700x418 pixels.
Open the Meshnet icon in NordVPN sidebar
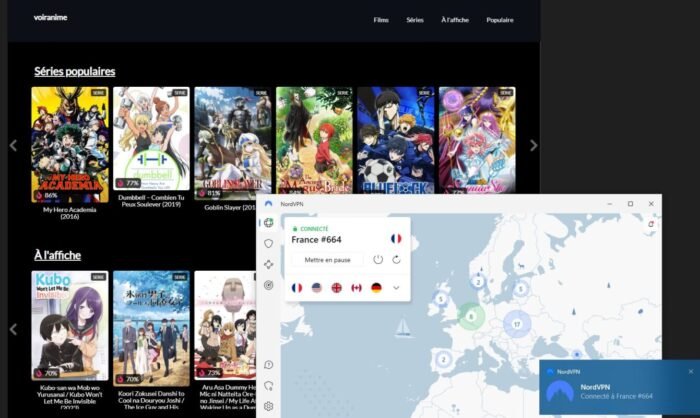pos(268,264)
